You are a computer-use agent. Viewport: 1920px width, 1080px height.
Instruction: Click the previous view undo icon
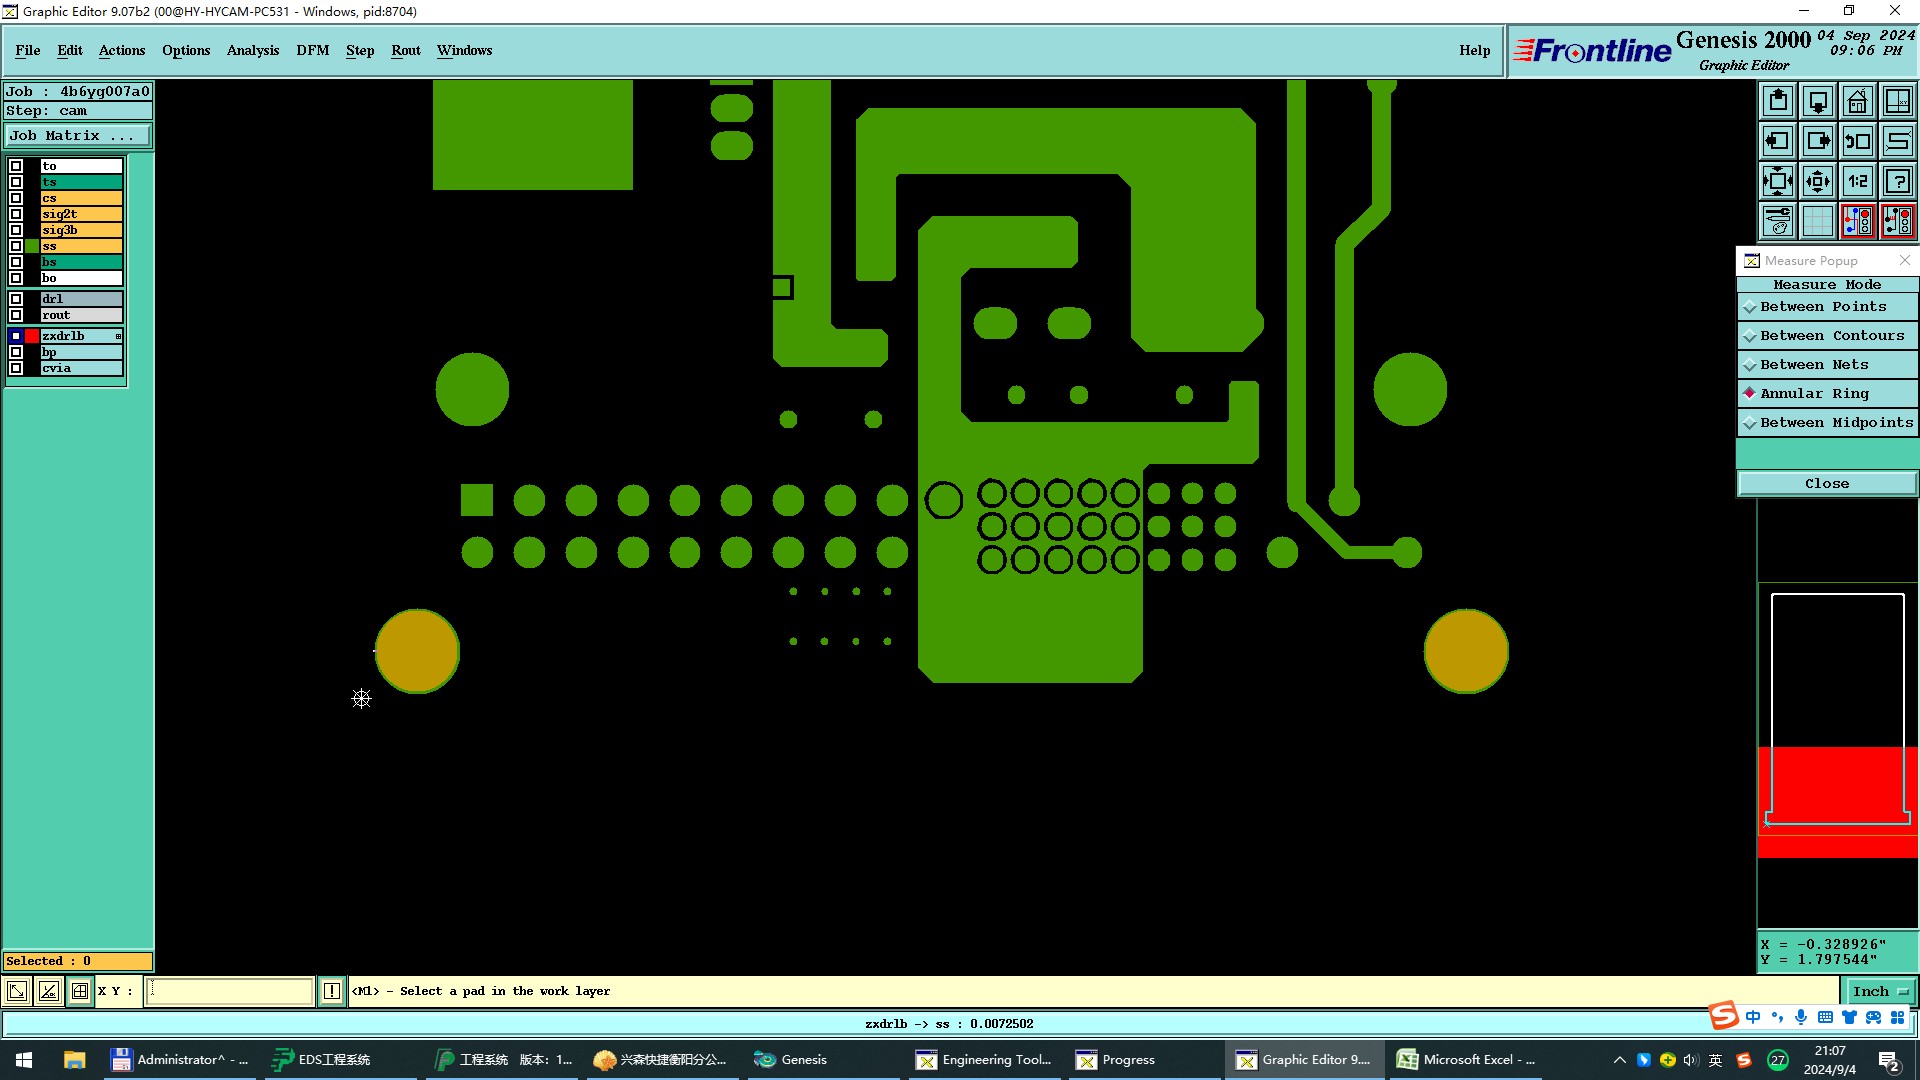point(1857,141)
